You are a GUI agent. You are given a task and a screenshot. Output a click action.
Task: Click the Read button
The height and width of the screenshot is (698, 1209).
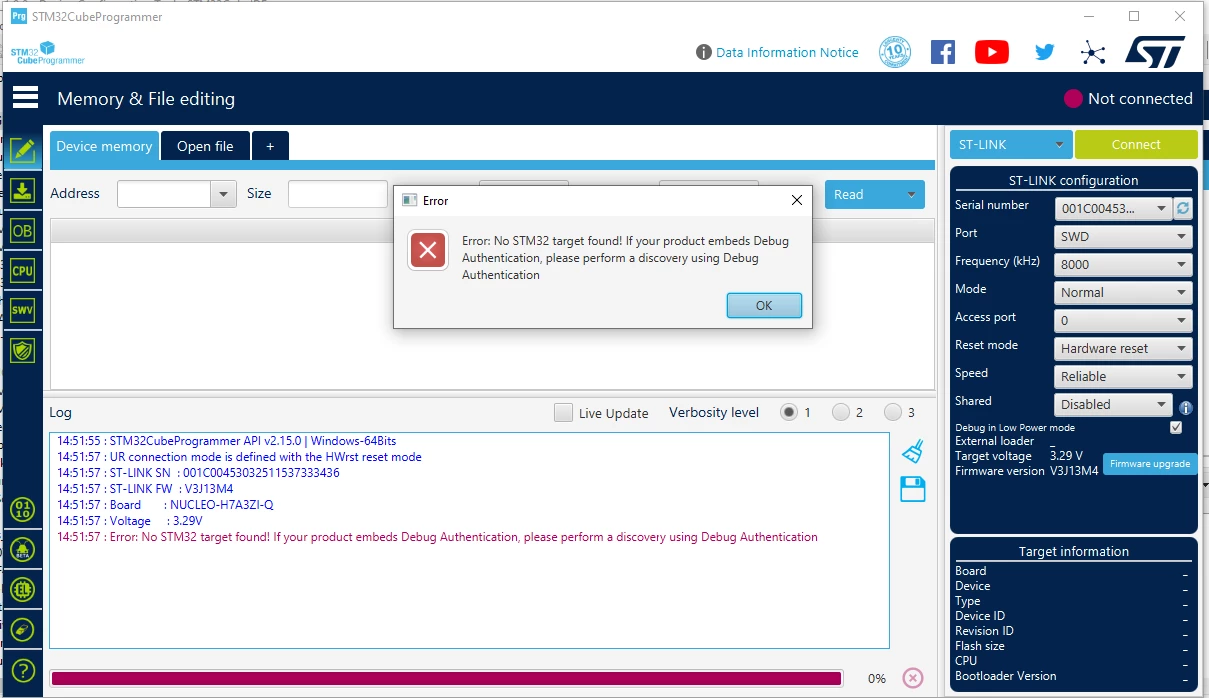click(x=862, y=195)
